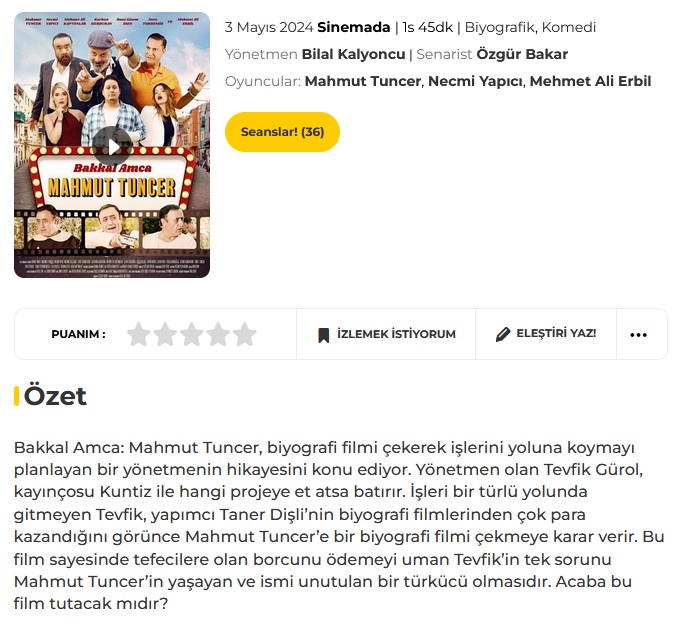Select the third rating star
Image resolution: width=688 pixels, height=624 pixels.
(x=192, y=334)
